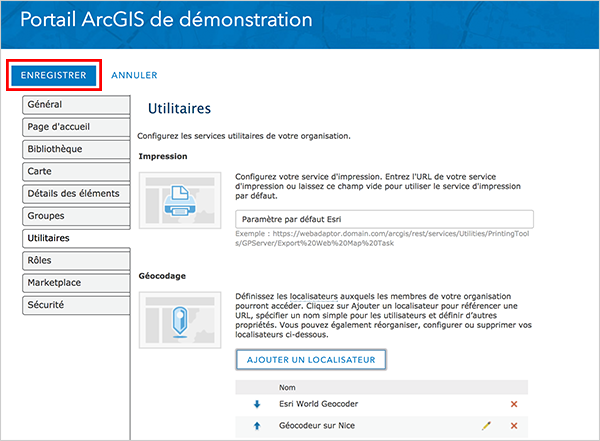600x441 pixels.
Task: Select the Carte tab
Action: click(x=76, y=171)
